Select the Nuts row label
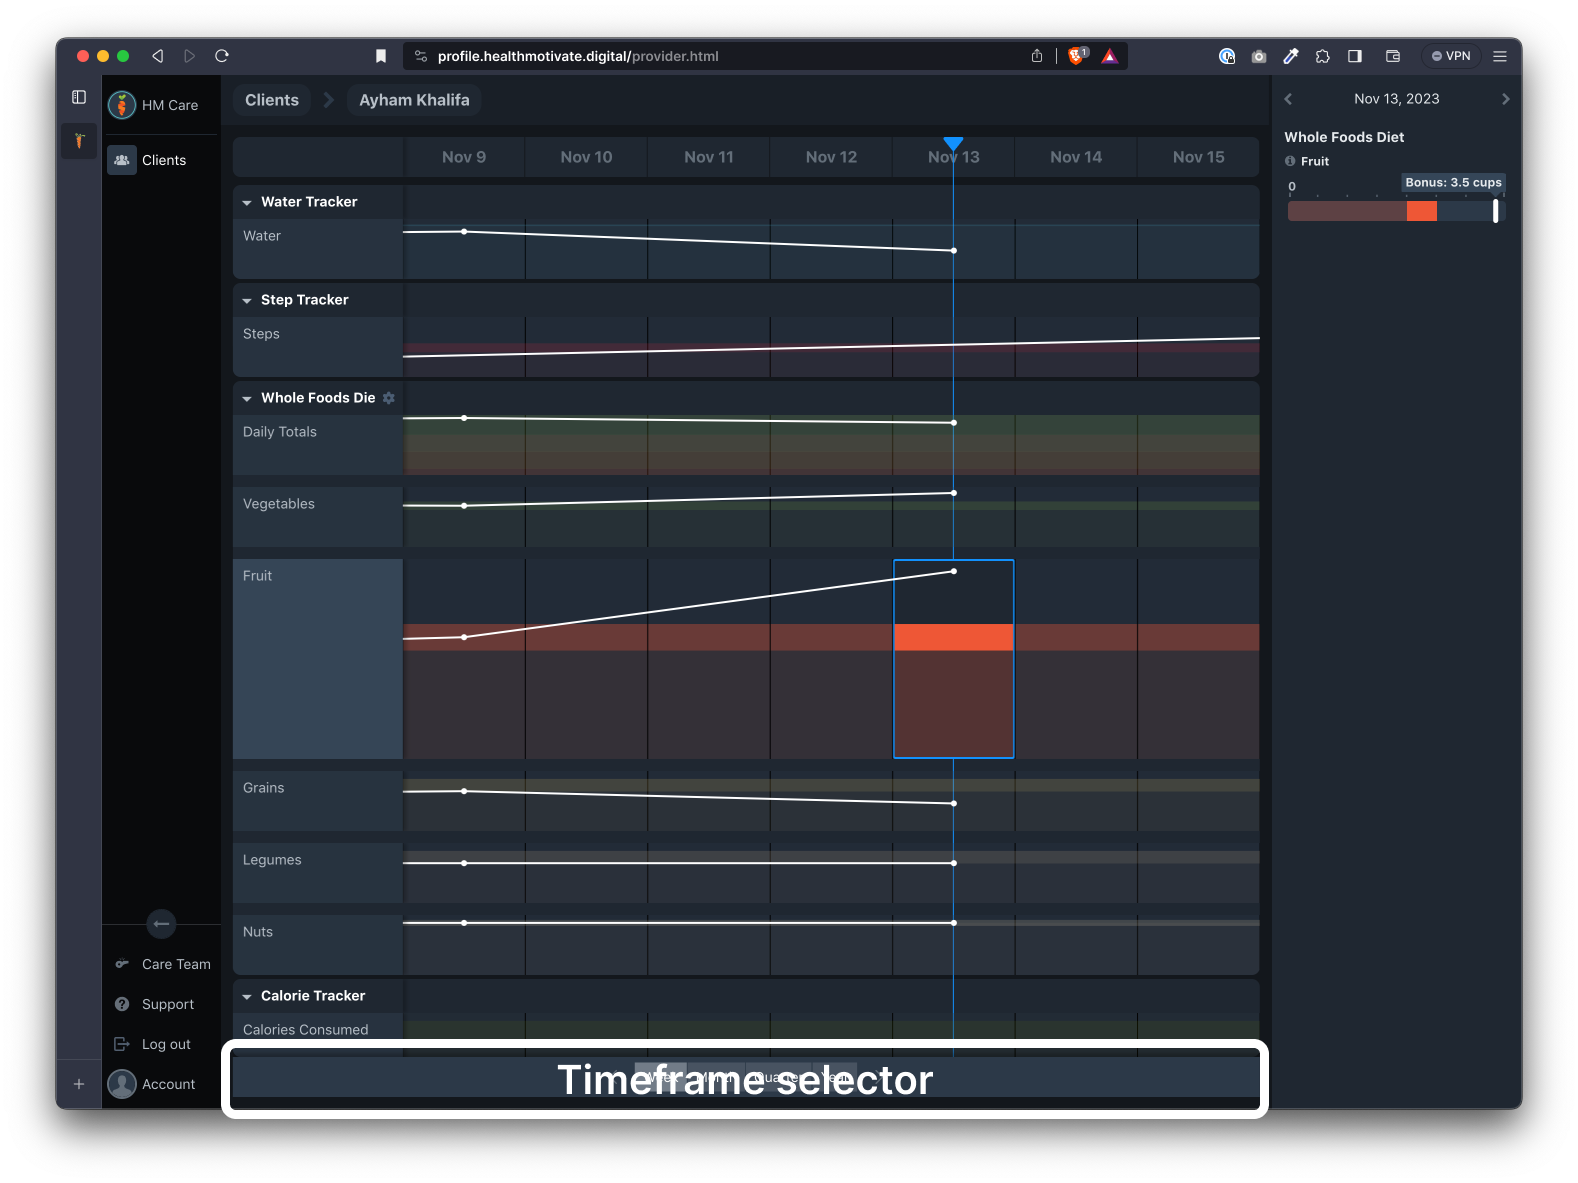This screenshot has width=1578, height=1183. (x=258, y=932)
